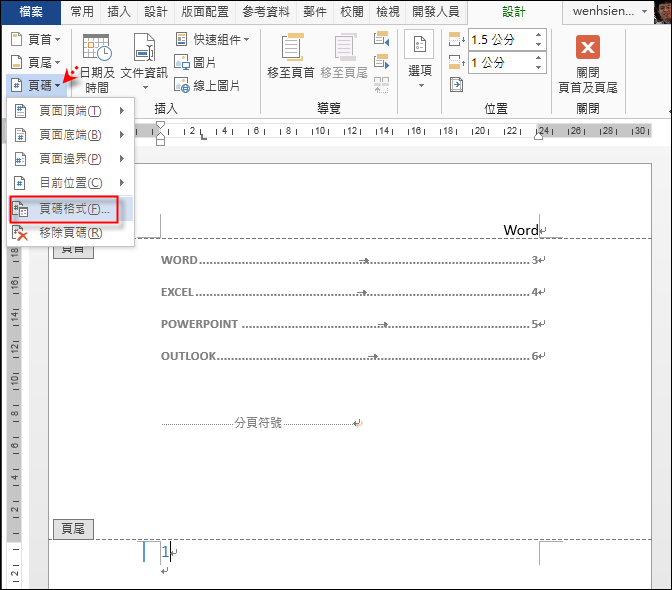Switch to the 版面配置 tab
The image size is (672, 590).
205,12
